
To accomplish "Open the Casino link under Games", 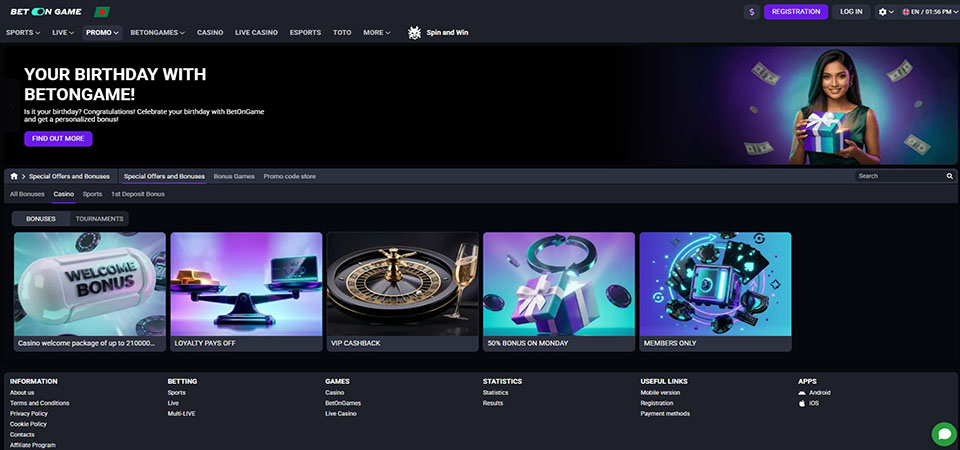I will (335, 393).
